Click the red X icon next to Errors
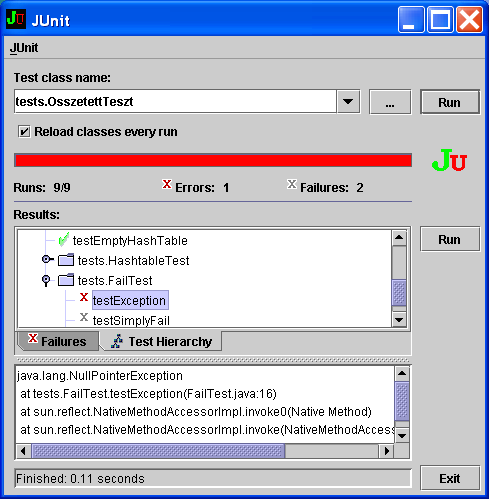The width and height of the screenshot is (489, 499). (x=167, y=184)
